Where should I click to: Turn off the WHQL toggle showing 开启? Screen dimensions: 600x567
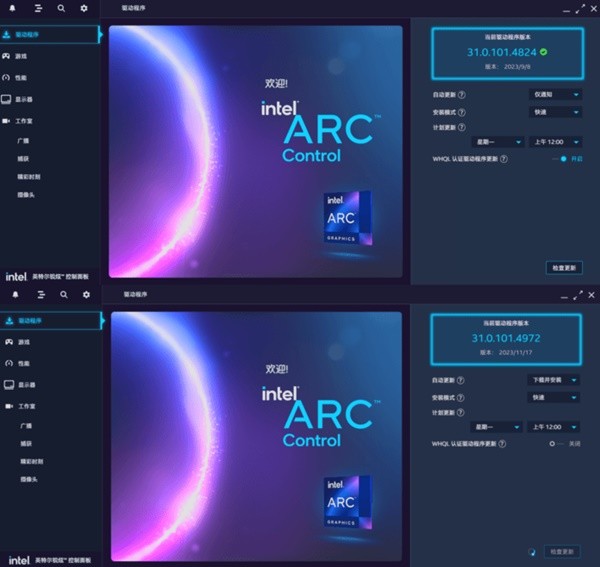[563, 158]
